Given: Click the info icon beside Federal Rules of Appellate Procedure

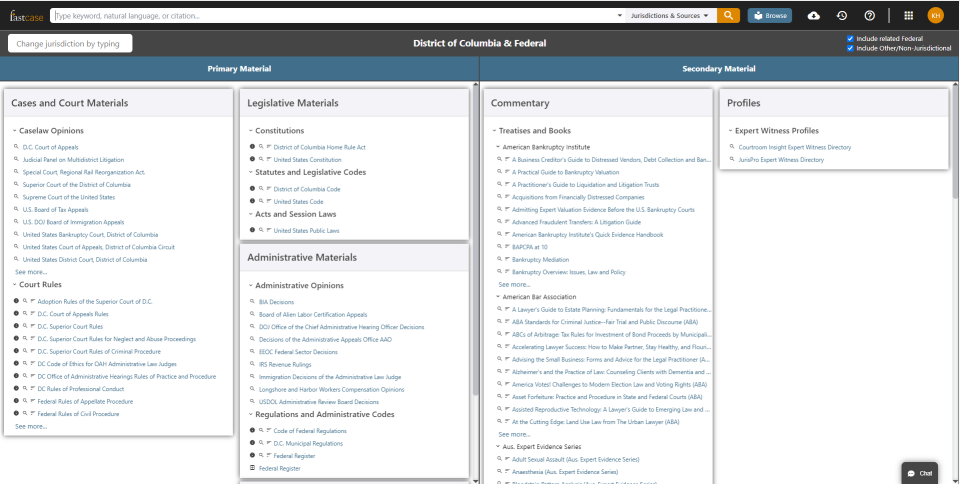Looking at the screenshot, I should pyautogui.click(x=17, y=401).
